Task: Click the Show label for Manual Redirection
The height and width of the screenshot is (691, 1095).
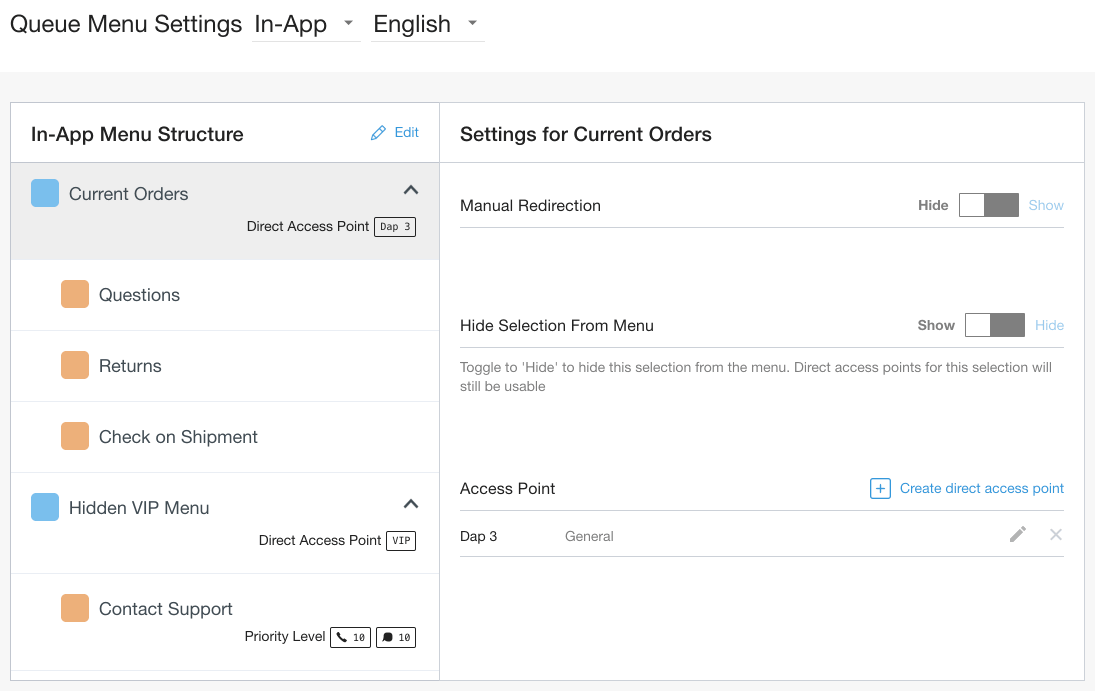Action: point(1046,205)
